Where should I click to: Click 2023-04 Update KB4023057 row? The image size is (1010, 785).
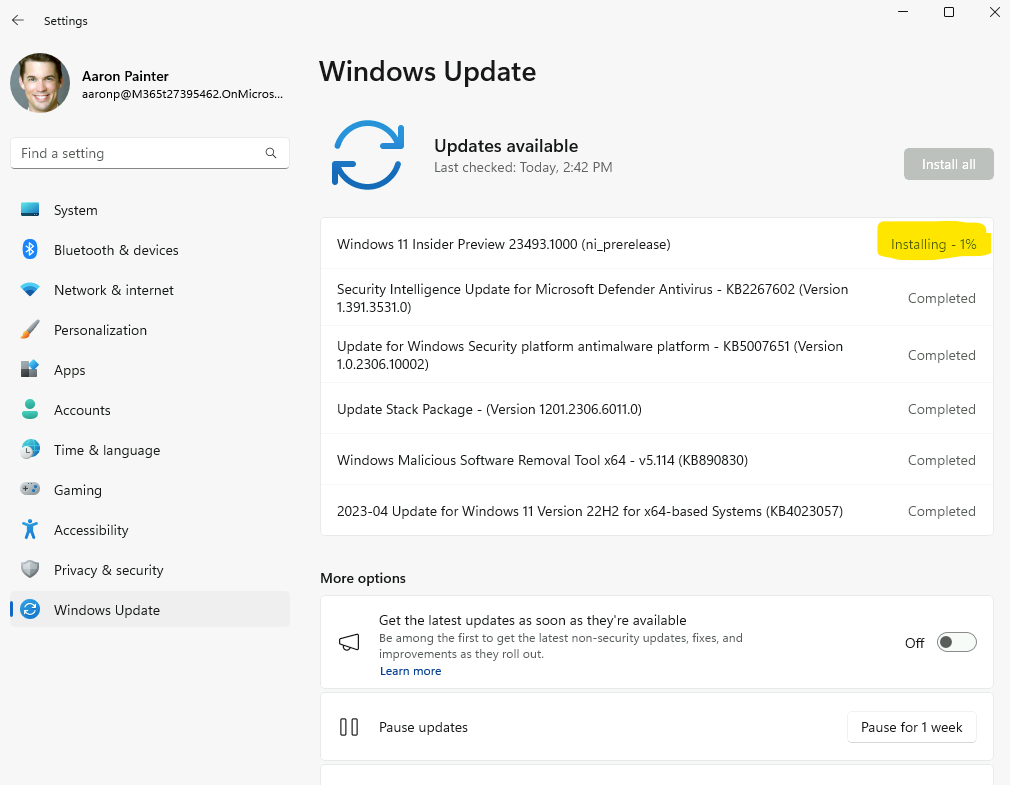point(656,511)
